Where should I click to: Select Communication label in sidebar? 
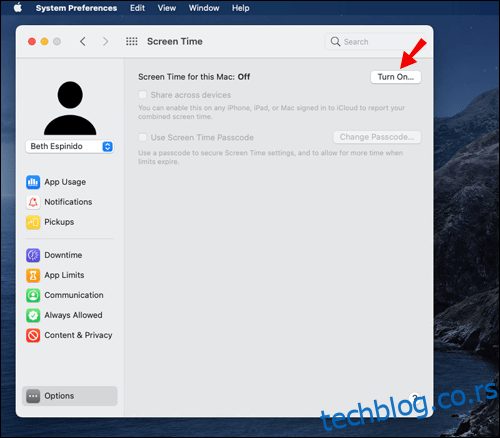tap(74, 295)
